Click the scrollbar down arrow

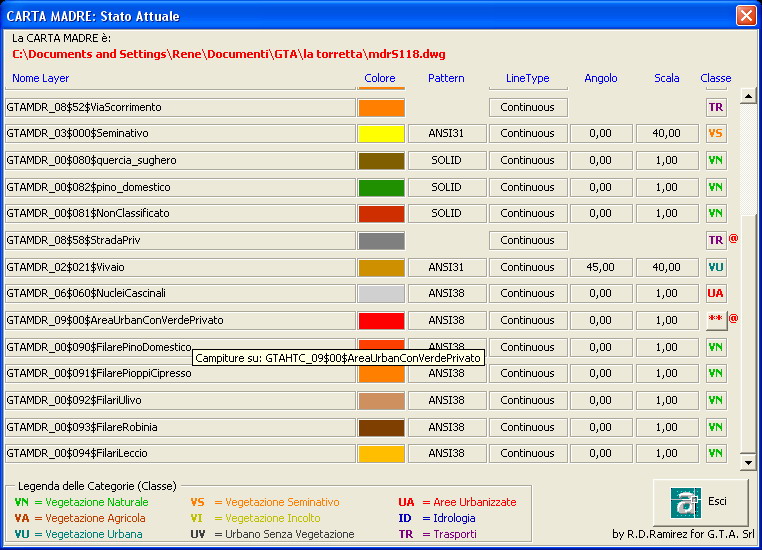(x=747, y=462)
